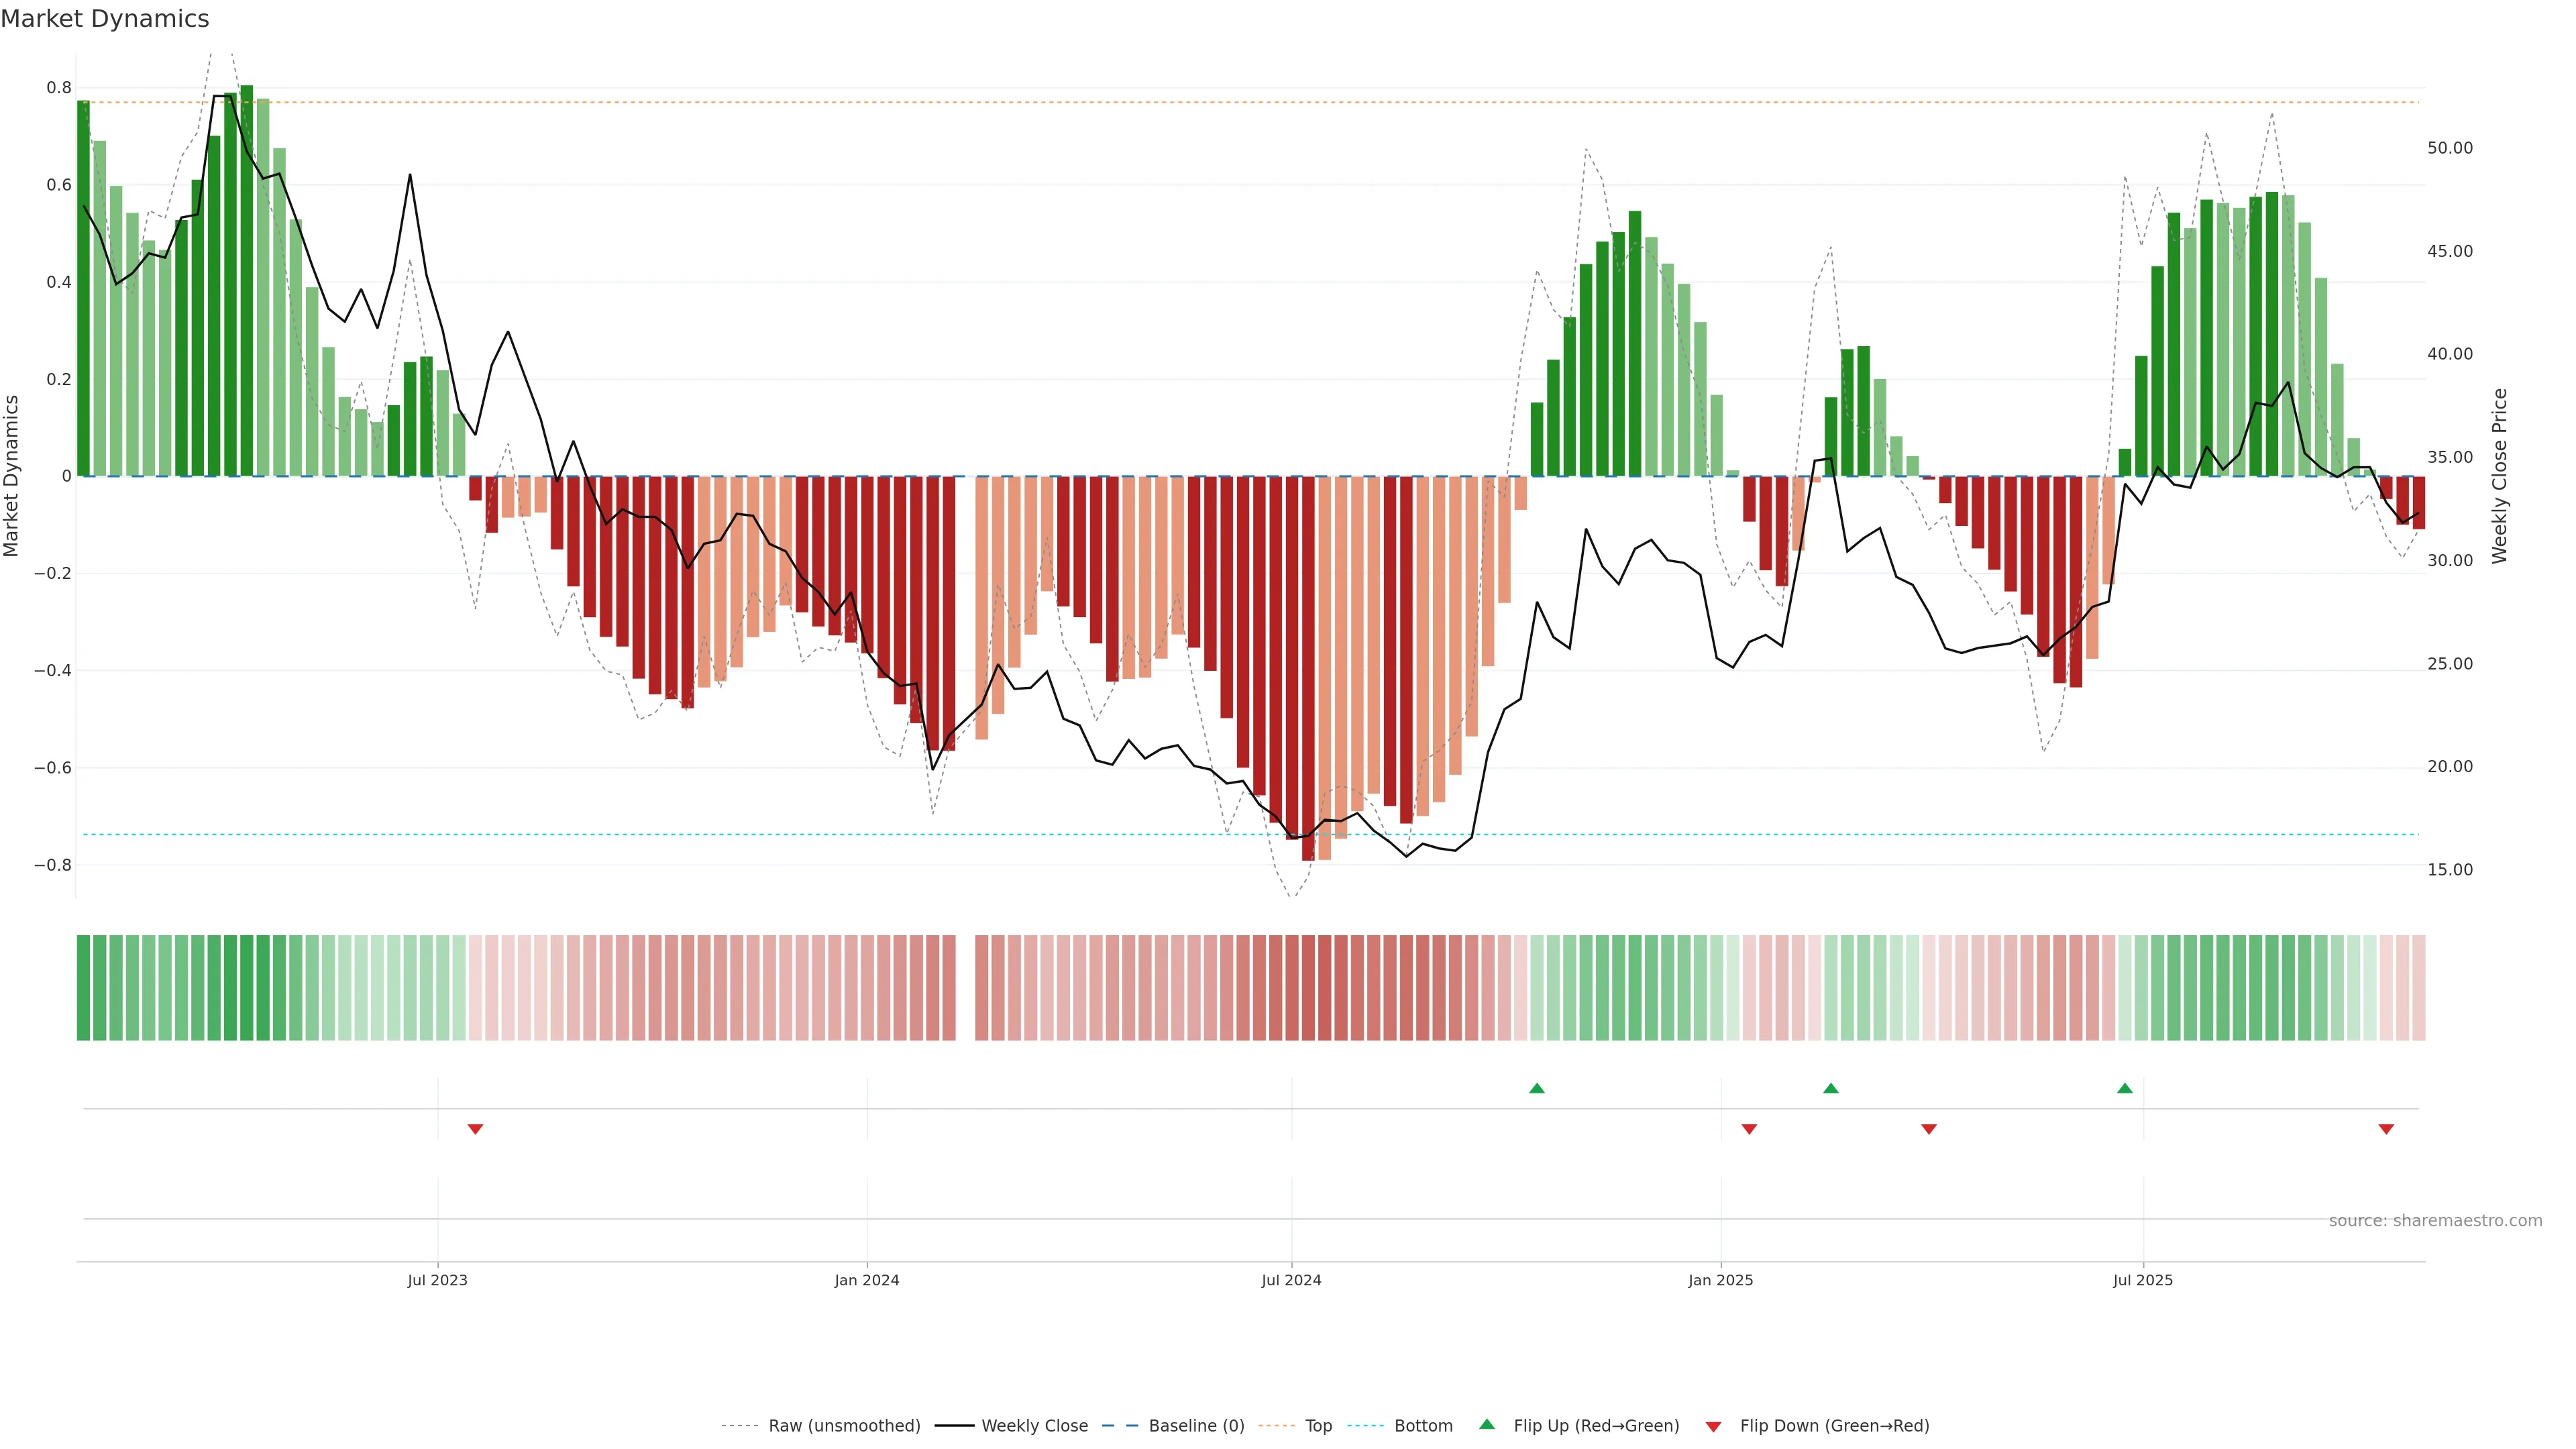
Task: Click the Jul 2024 x-axis label
Action: [1291, 1280]
